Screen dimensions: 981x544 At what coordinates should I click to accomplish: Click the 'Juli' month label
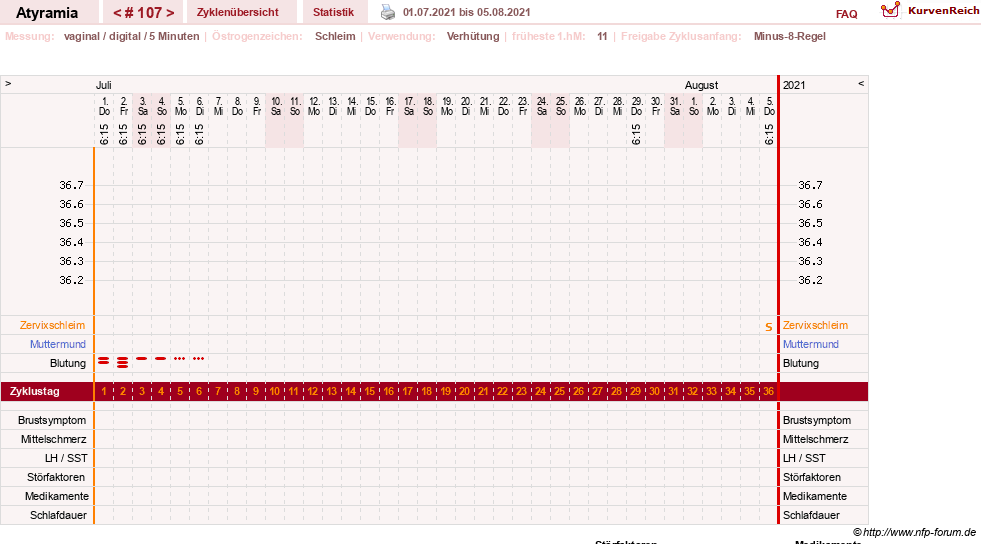click(103, 85)
